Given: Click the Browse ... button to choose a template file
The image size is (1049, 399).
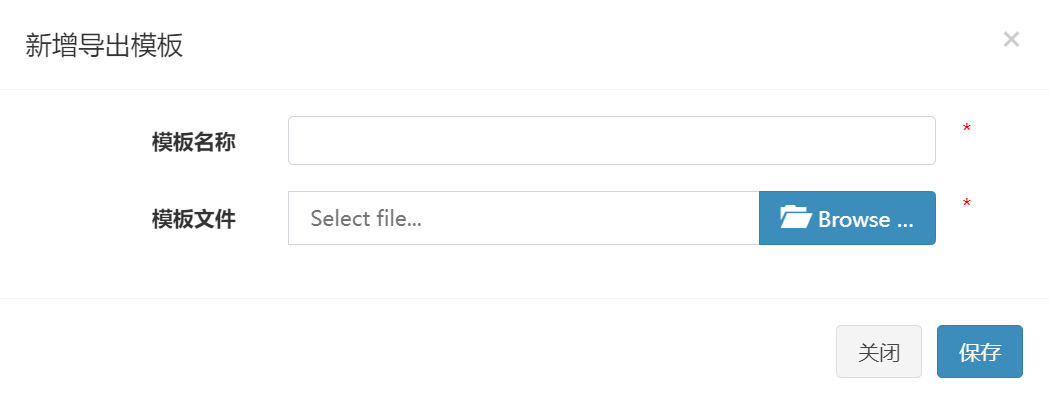Looking at the screenshot, I should [847, 218].
